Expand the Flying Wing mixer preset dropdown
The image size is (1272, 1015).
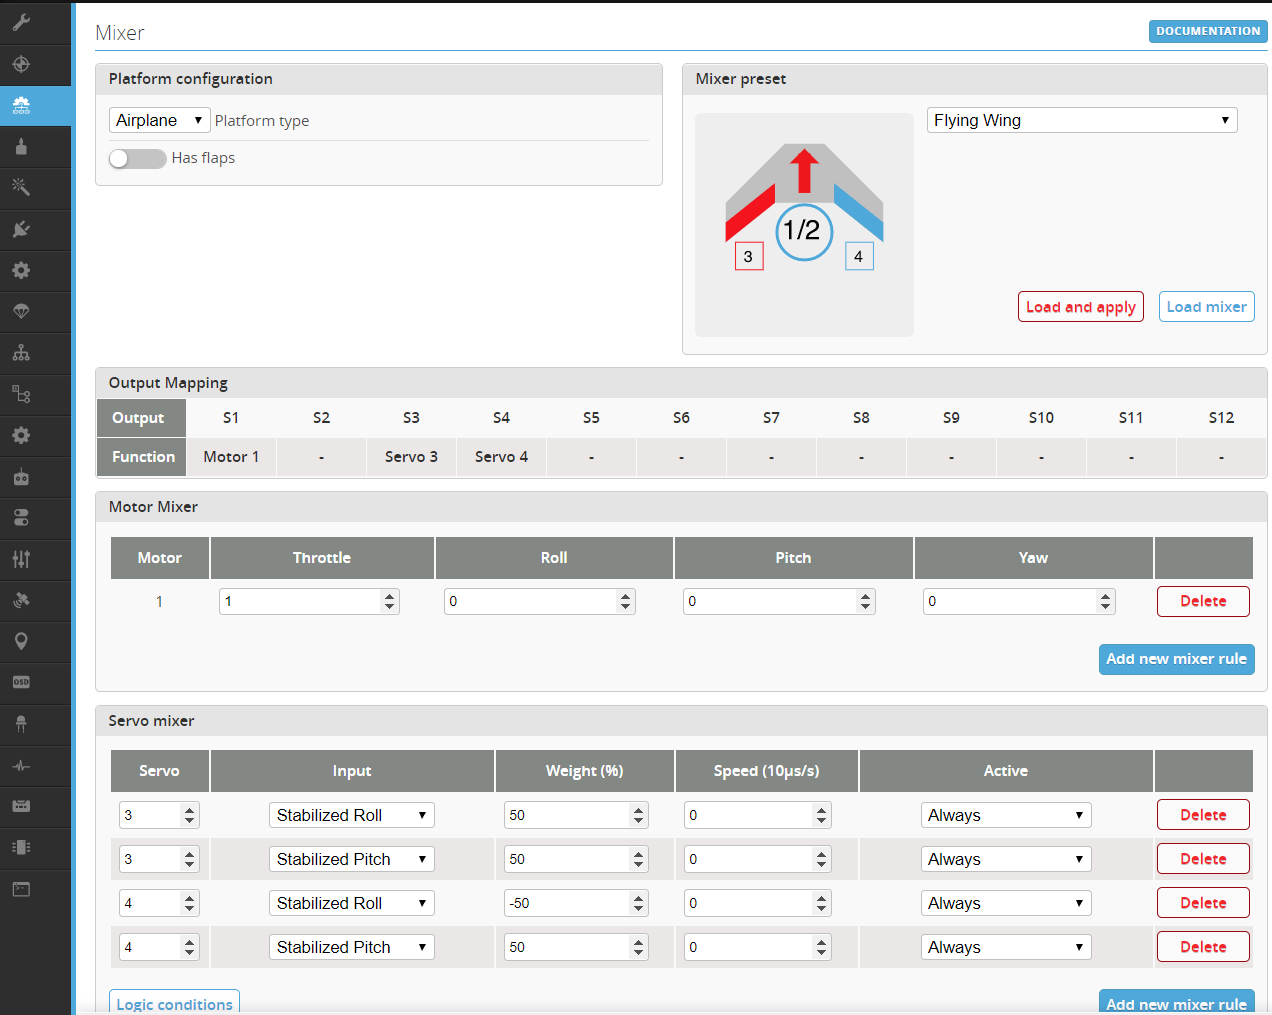coord(1081,120)
